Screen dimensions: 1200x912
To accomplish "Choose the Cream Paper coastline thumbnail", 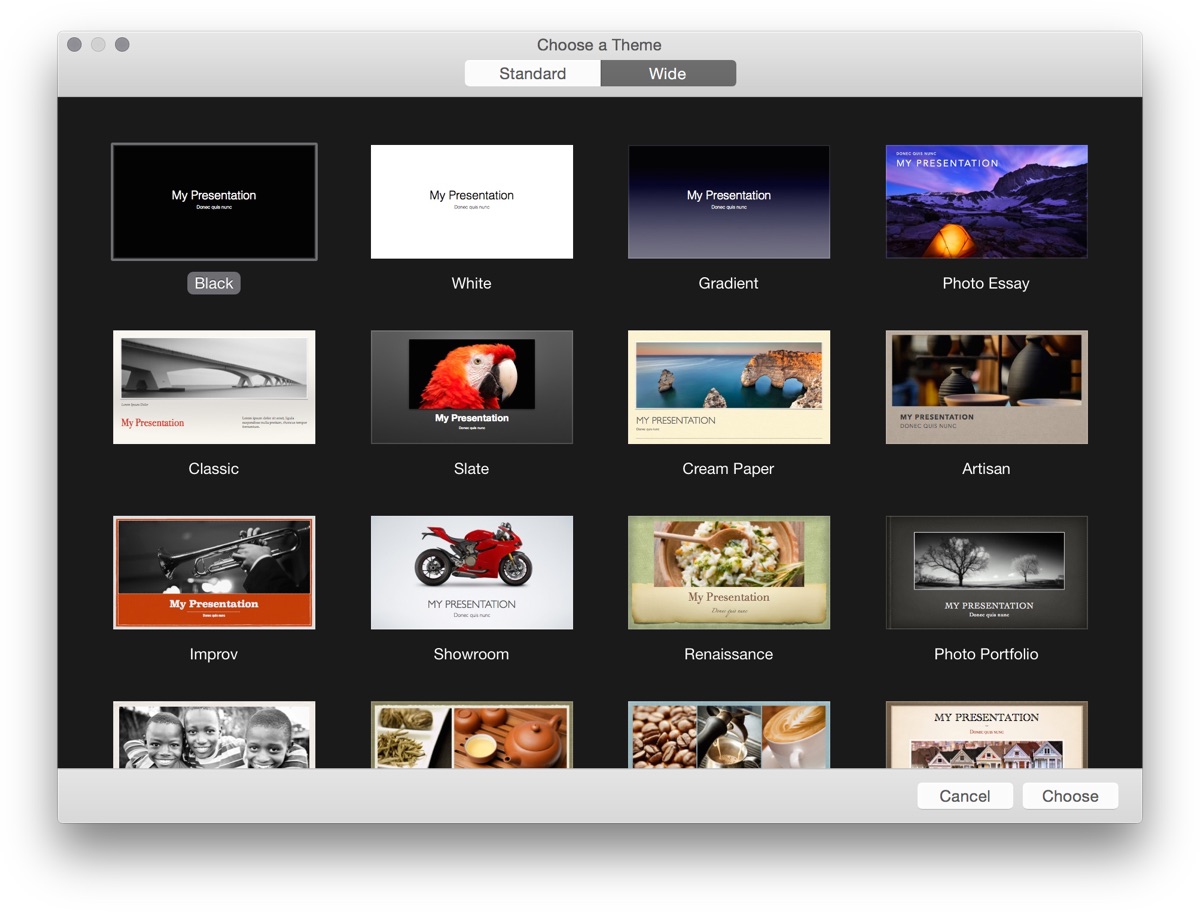I will pos(729,387).
